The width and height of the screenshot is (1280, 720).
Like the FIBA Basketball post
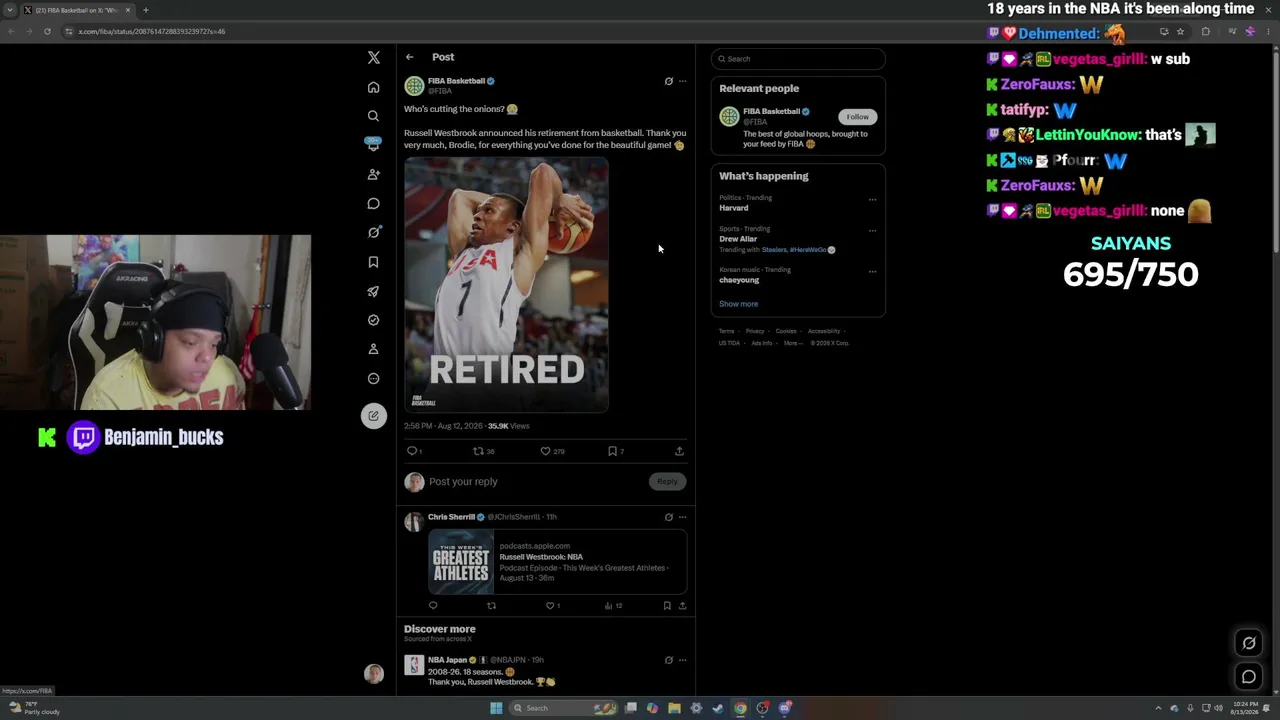[552, 451]
